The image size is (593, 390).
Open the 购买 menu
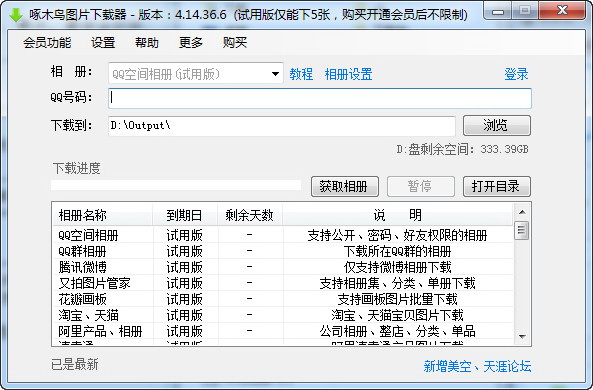tap(235, 42)
